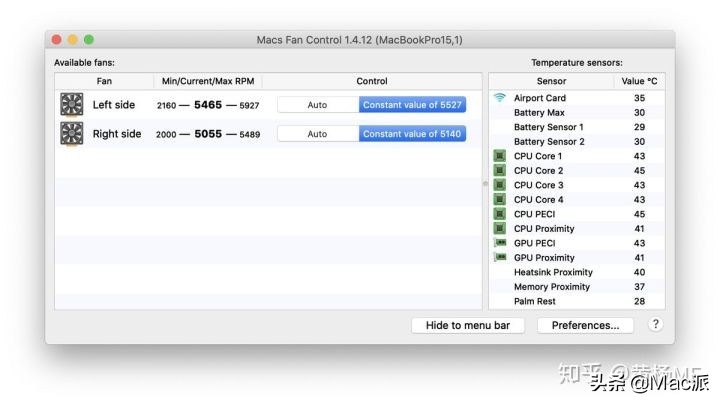Click Left side max RPM 5927
The image size is (720, 404).
coord(249,105)
